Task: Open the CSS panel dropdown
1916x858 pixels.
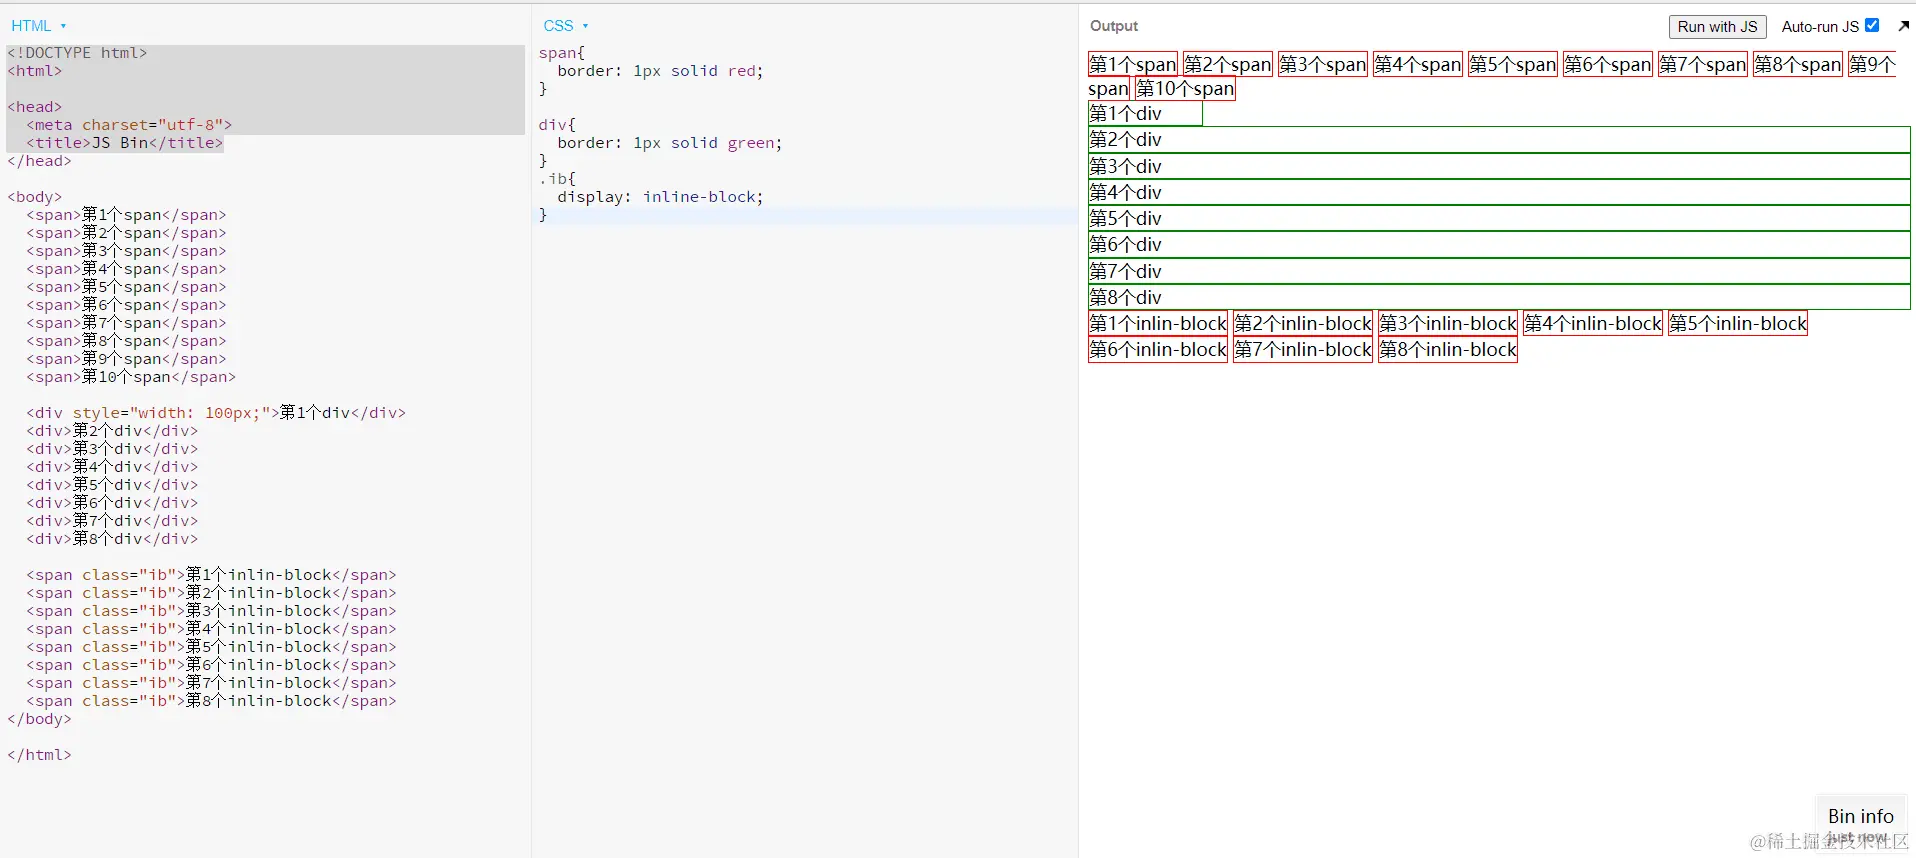Action: point(566,26)
